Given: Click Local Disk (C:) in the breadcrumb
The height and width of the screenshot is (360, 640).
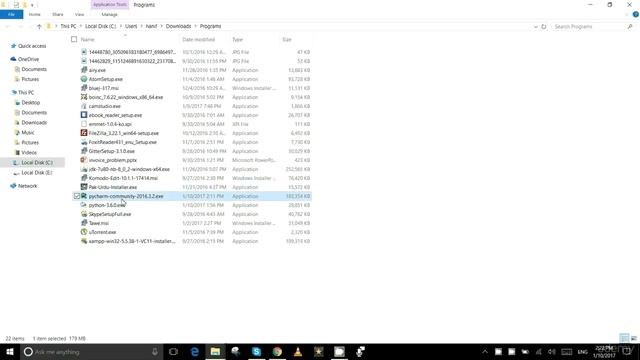Looking at the screenshot, I should [100, 26].
